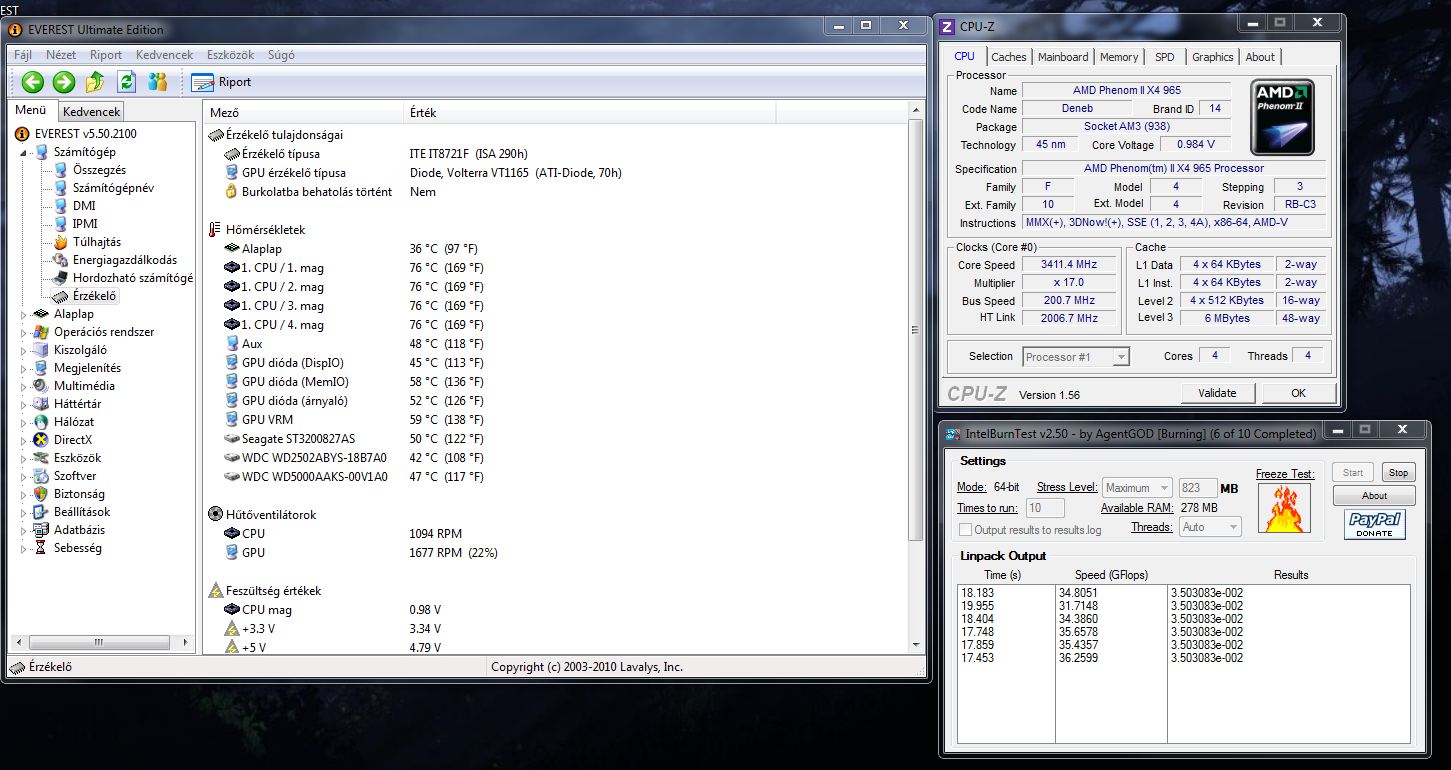Expand the DirectX tree node
This screenshot has width=1451, height=770.
[25, 440]
